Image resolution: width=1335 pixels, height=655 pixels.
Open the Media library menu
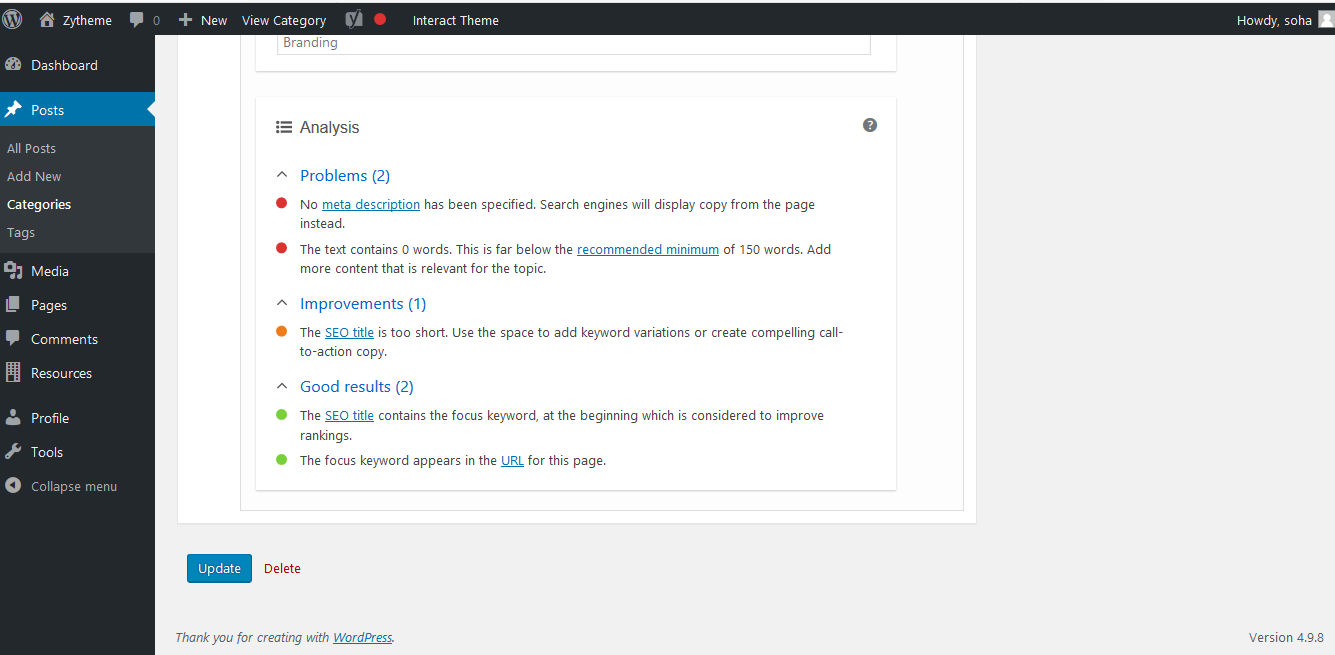pos(77,271)
